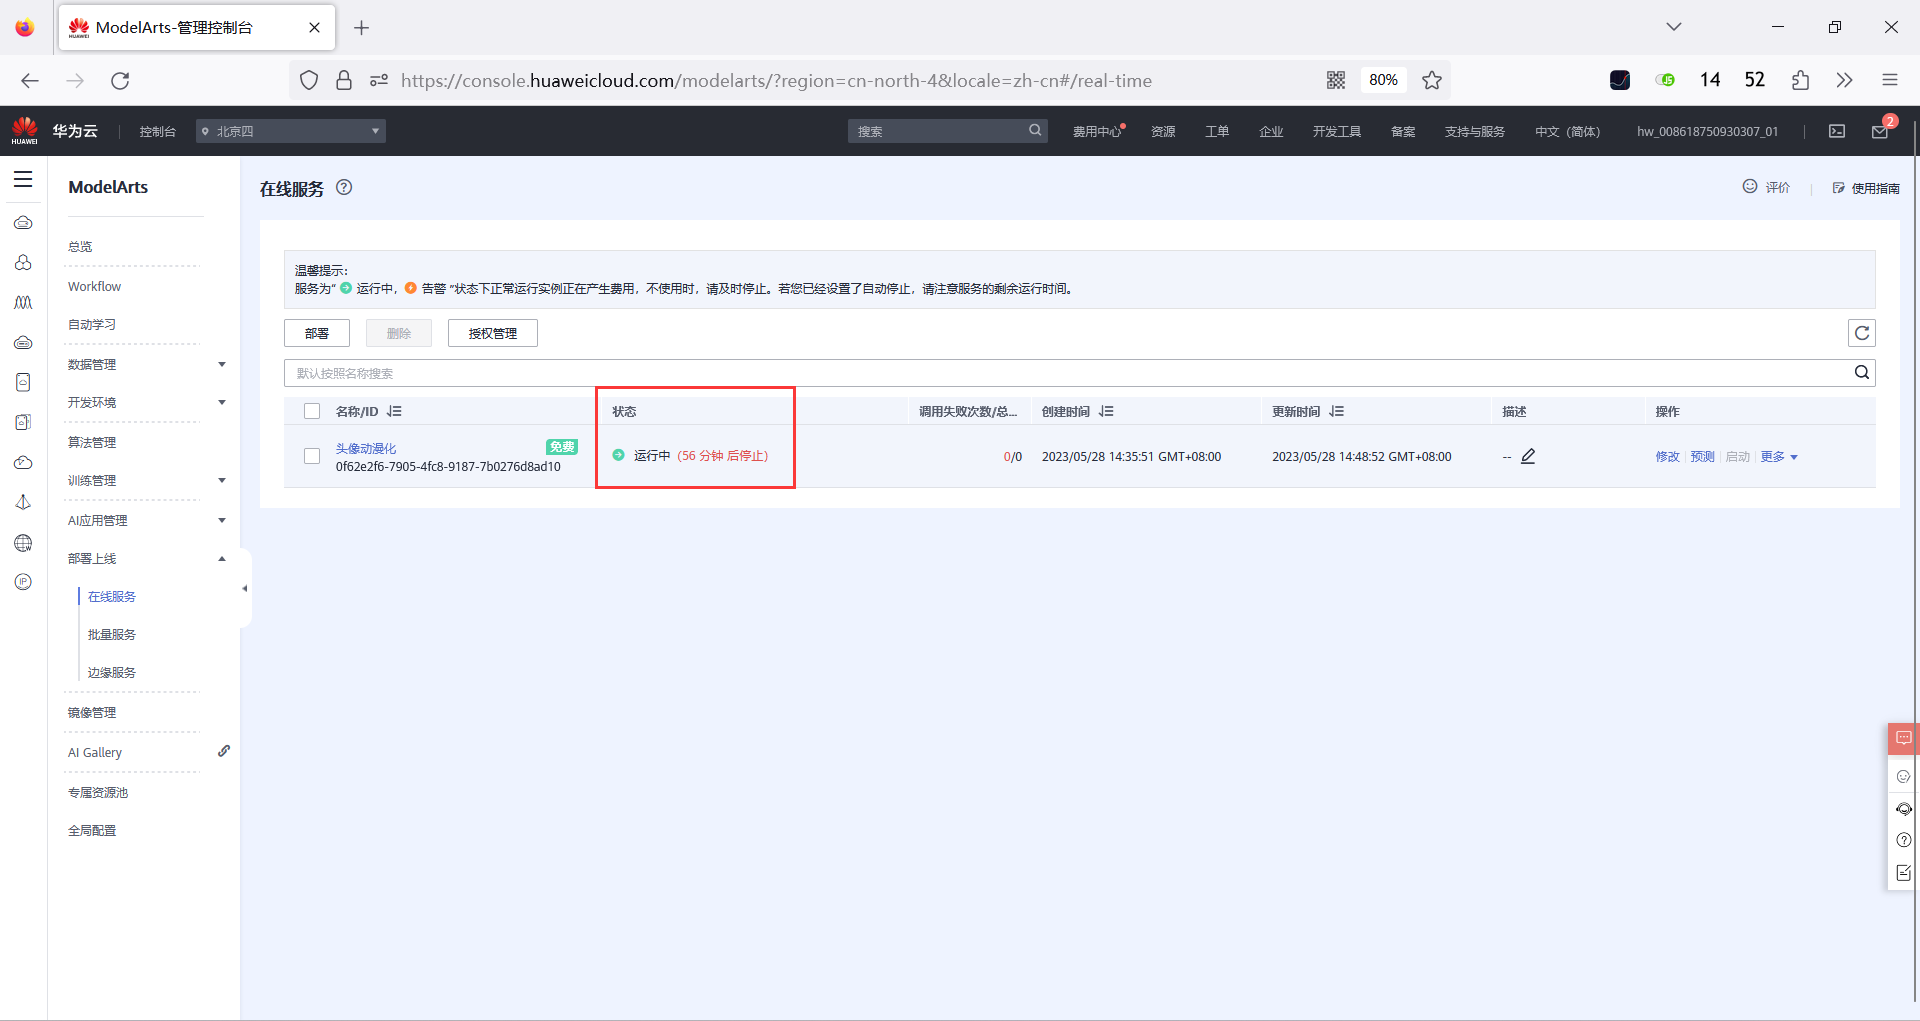1920x1021 pixels.
Task: Open the hamburger menu in the left rail
Action: click(x=23, y=180)
